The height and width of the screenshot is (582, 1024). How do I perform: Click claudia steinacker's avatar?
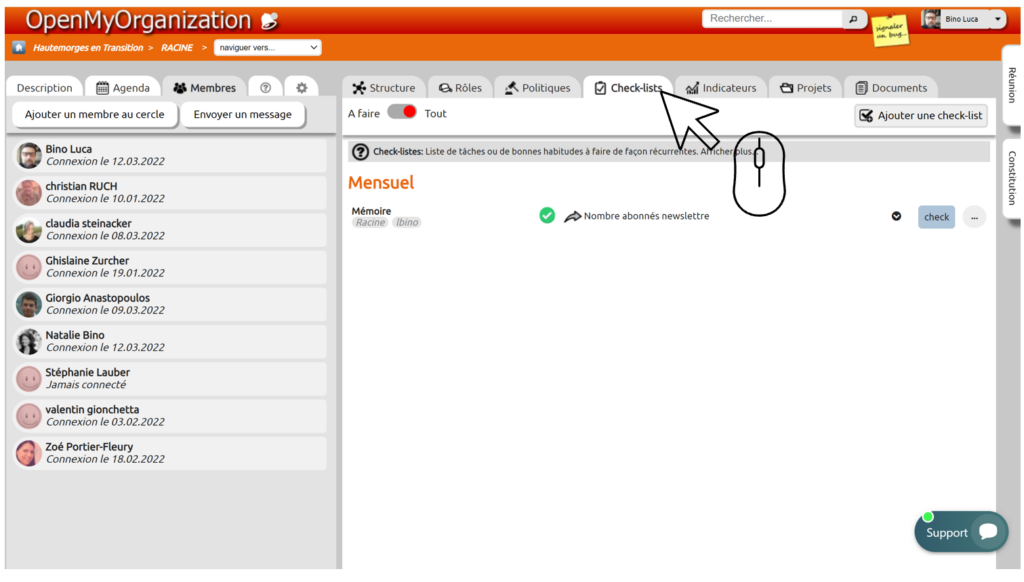click(29, 230)
